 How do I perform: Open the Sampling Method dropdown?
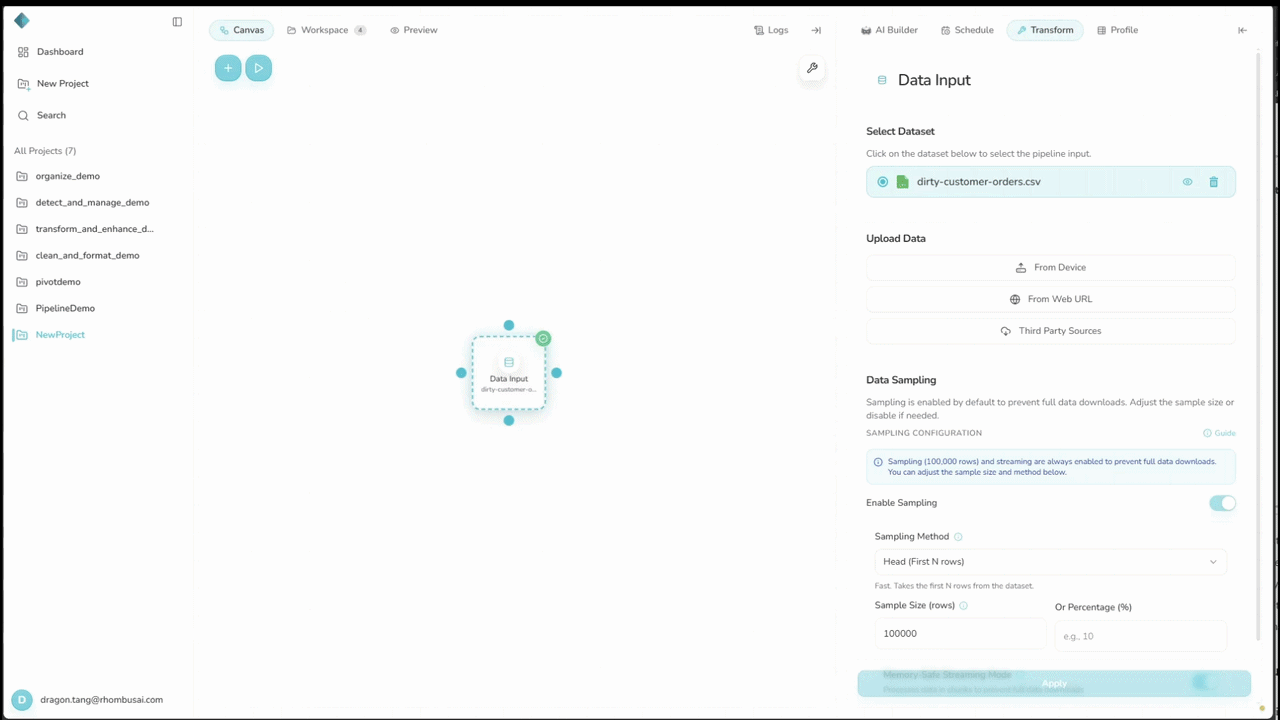1050,562
